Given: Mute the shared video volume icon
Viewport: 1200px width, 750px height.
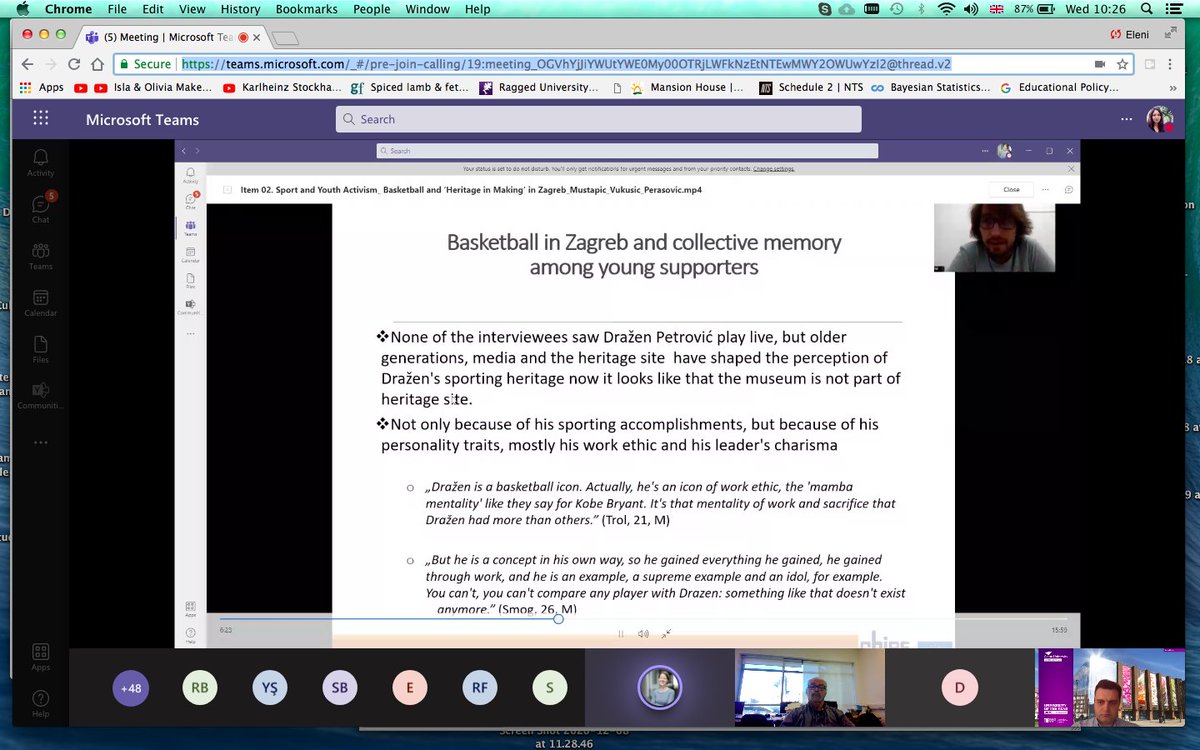Looking at the screenshot, I should [643, 633].
